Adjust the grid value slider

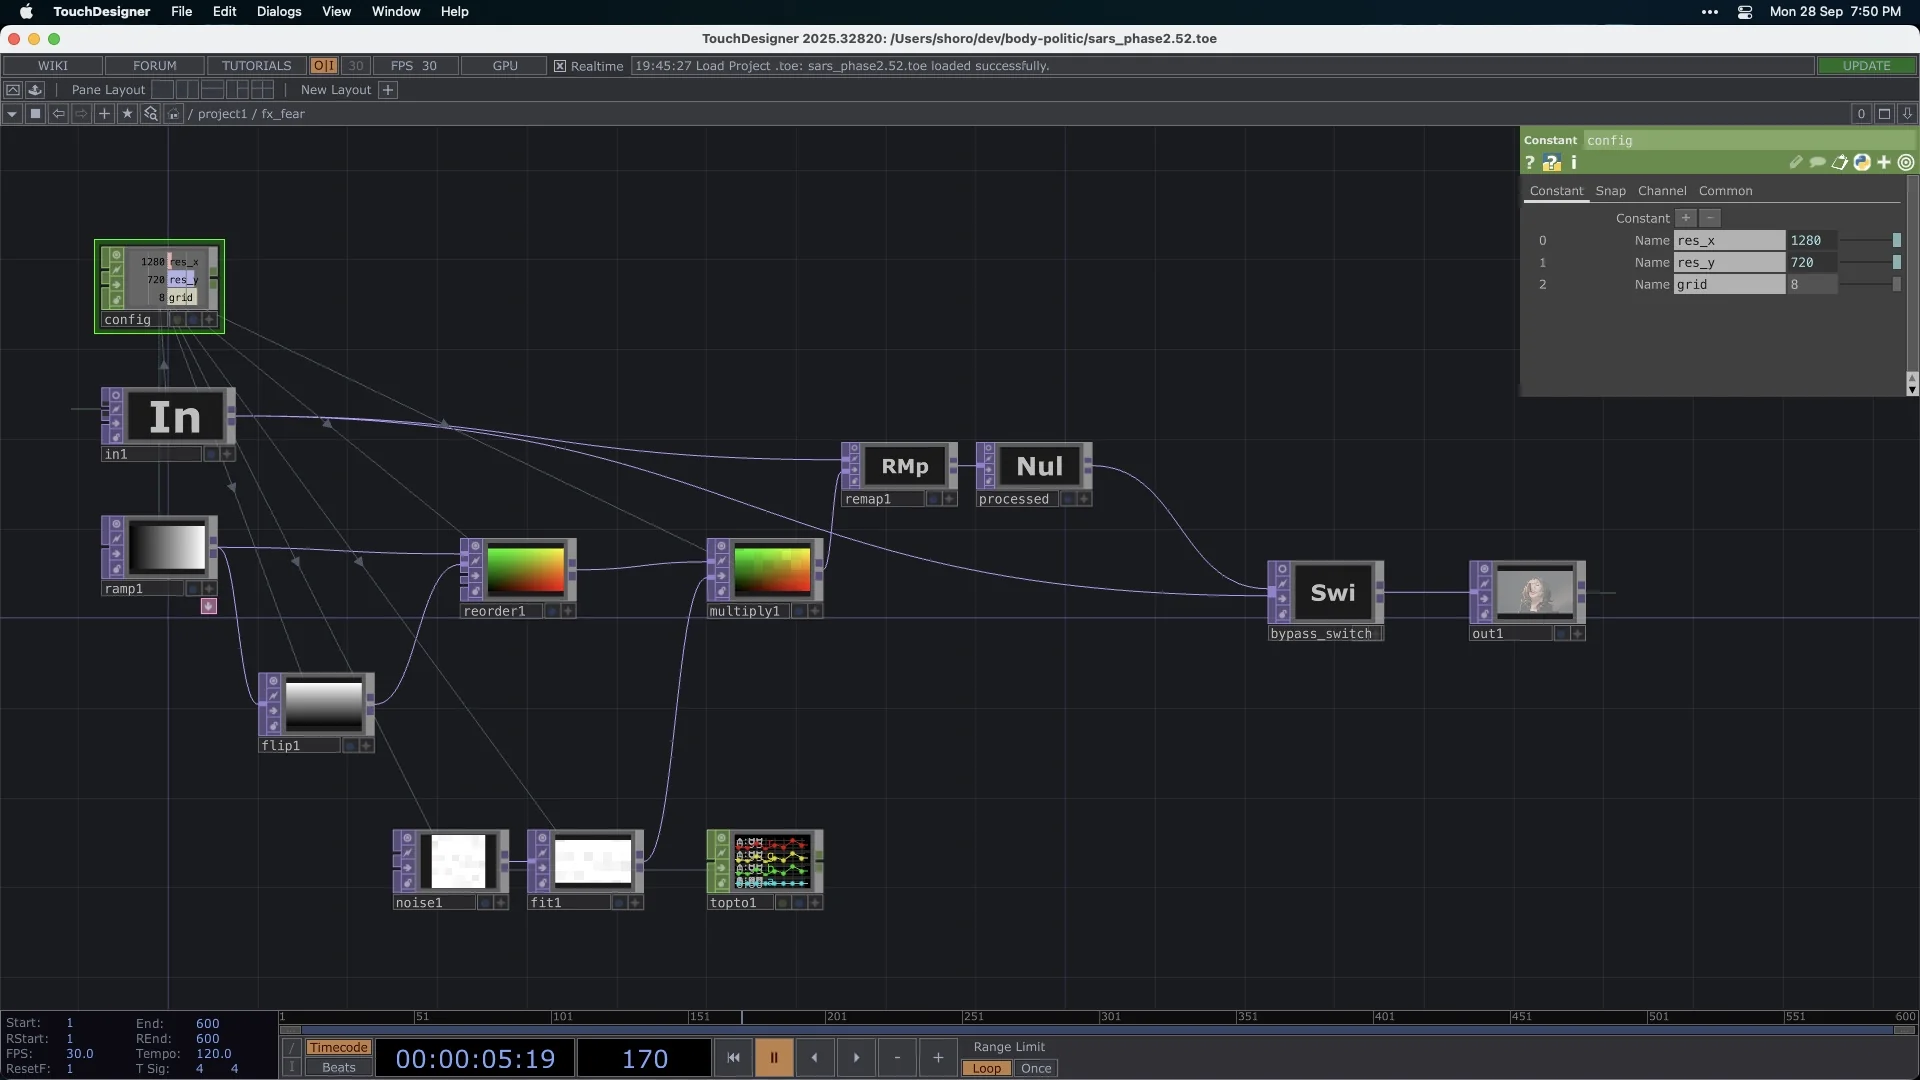pyautogui.click(x=1870, y=284)
